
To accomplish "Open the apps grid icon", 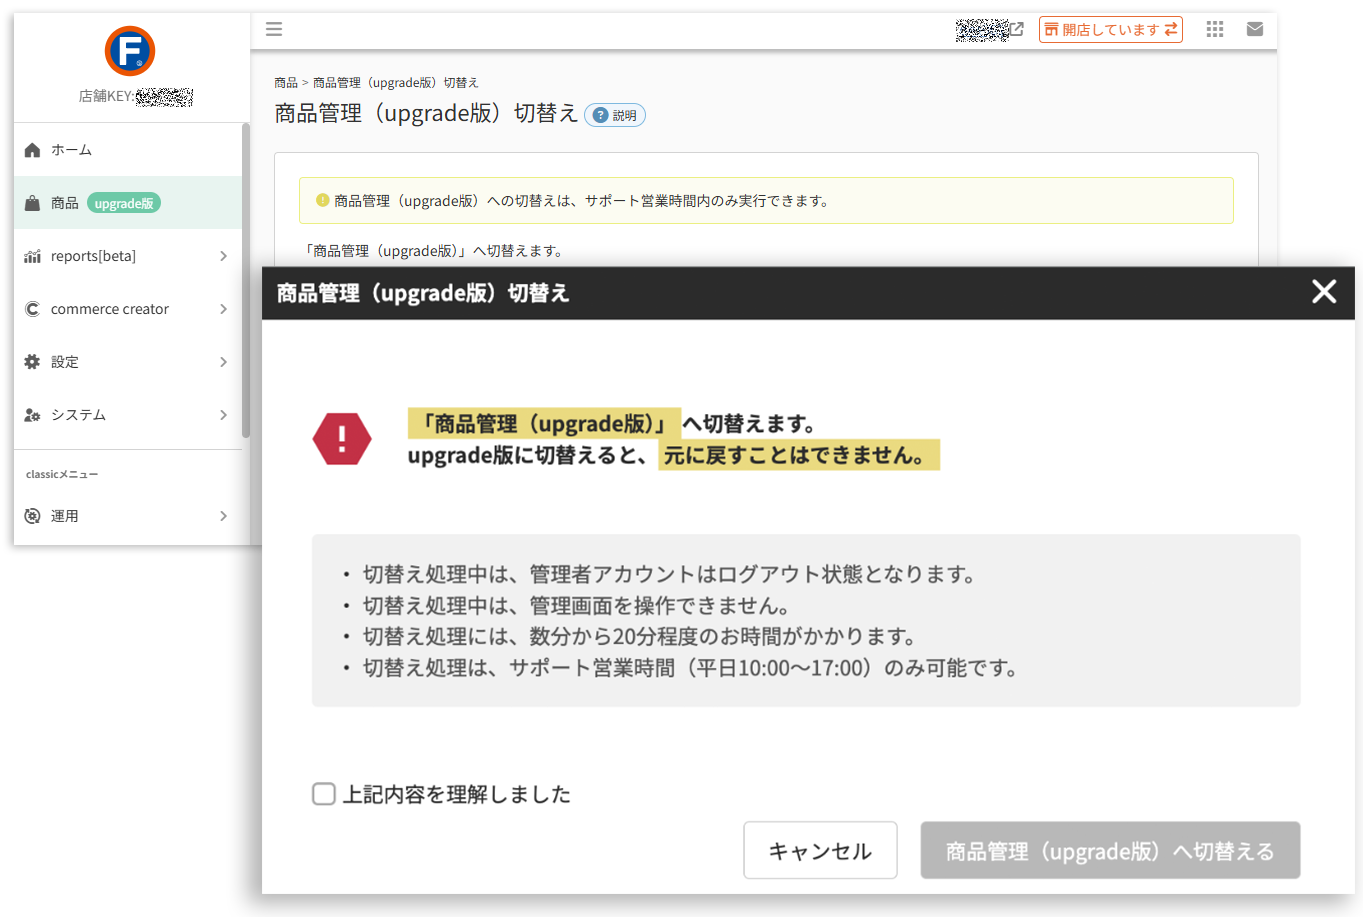I will 1215,29.
